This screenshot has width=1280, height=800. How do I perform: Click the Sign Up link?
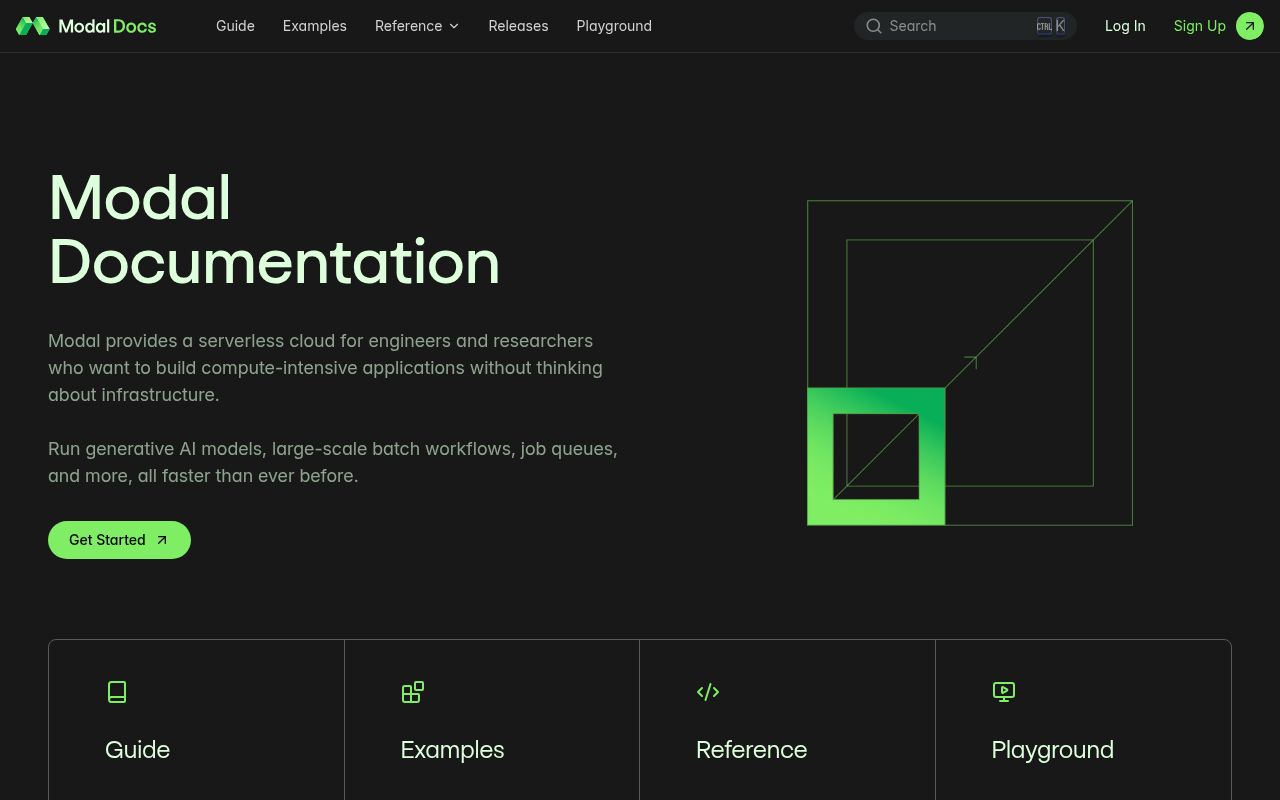1200,26
